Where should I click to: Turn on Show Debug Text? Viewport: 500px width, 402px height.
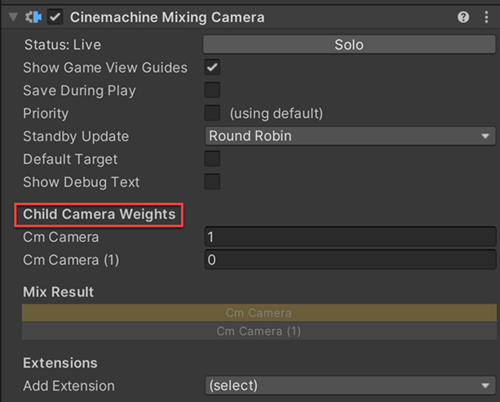pos(212,182)
